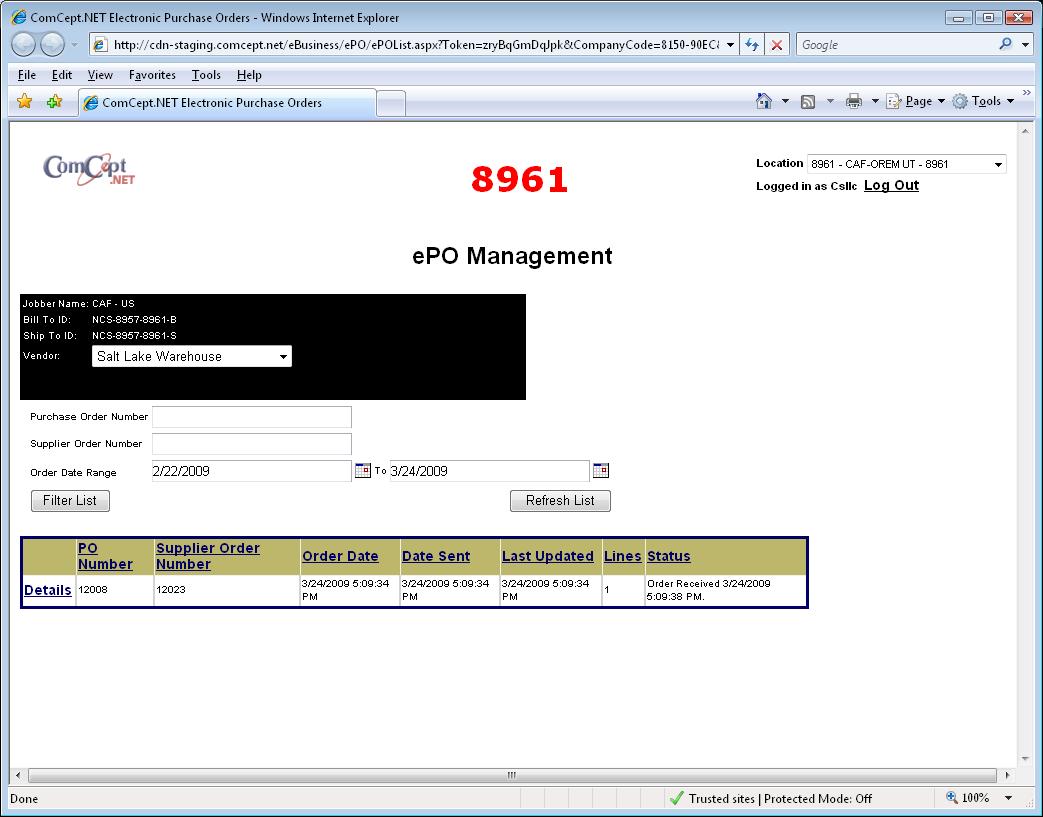
Task: Open the Tools menu in menu bar
Action: (206, 75)
